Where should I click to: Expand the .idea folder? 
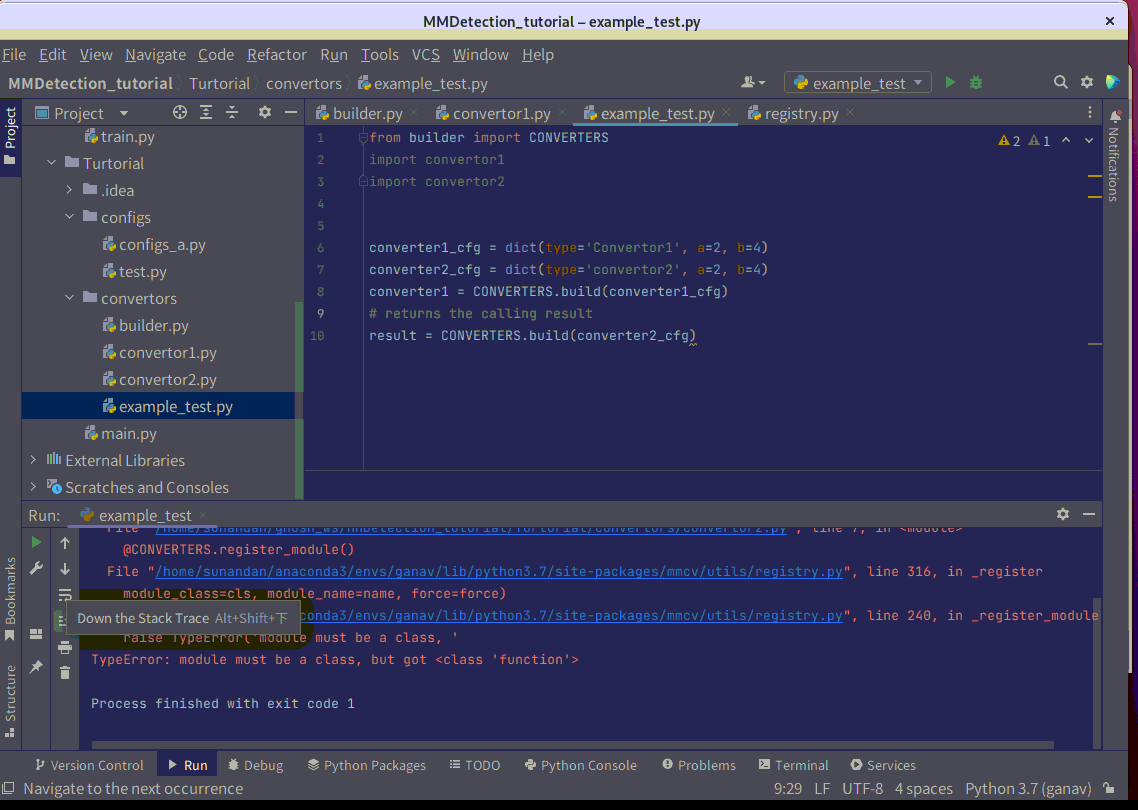click(x=70, y=190)
